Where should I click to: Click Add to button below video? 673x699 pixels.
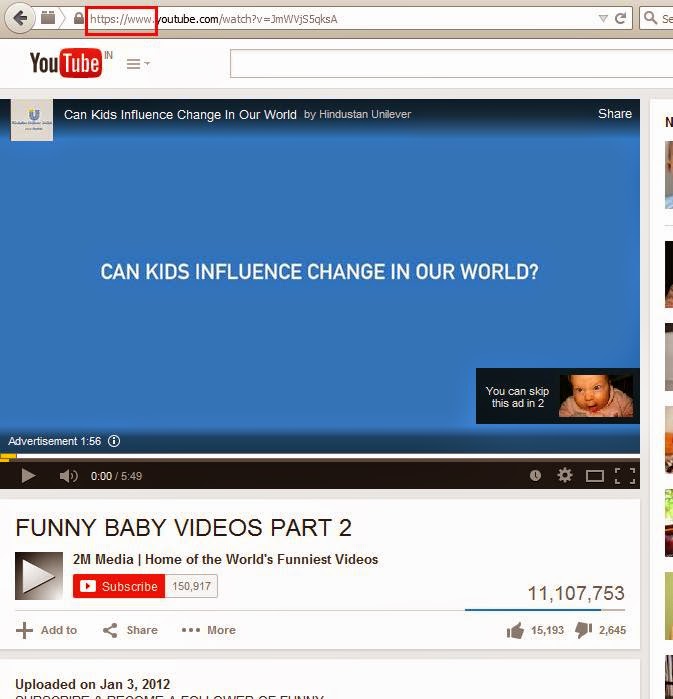(47, 630)
